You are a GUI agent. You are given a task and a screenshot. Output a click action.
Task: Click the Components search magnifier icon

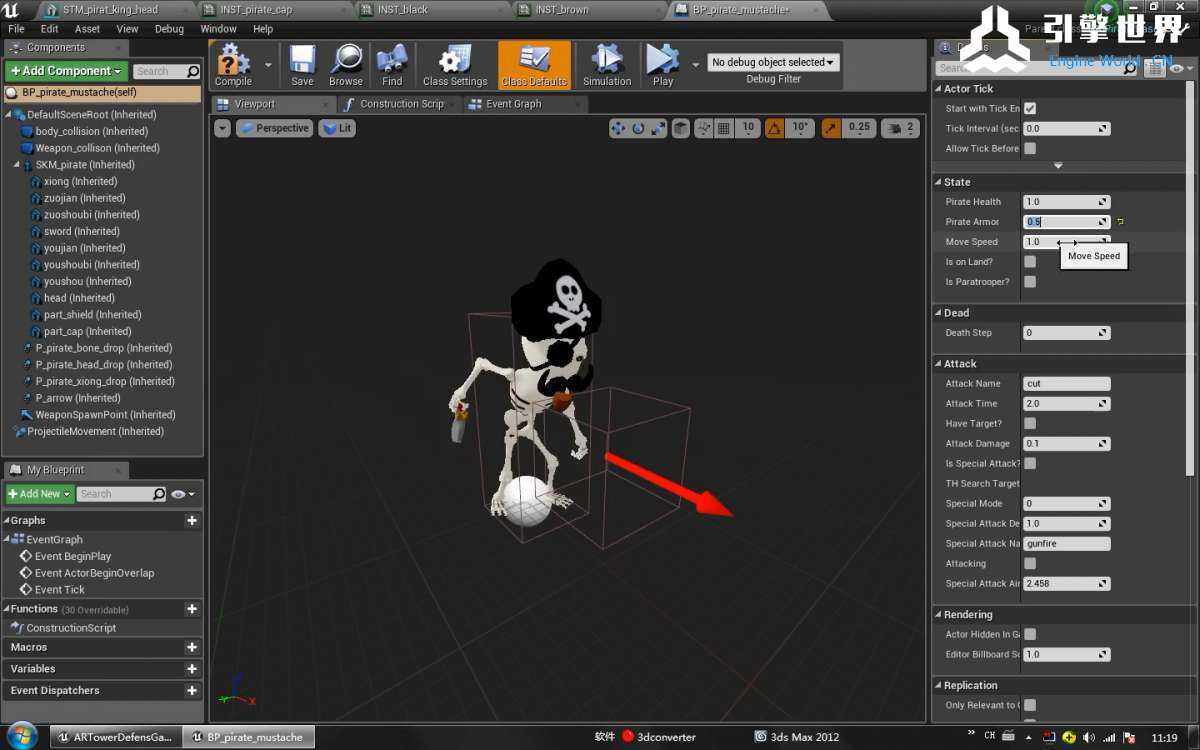[193, 72]
